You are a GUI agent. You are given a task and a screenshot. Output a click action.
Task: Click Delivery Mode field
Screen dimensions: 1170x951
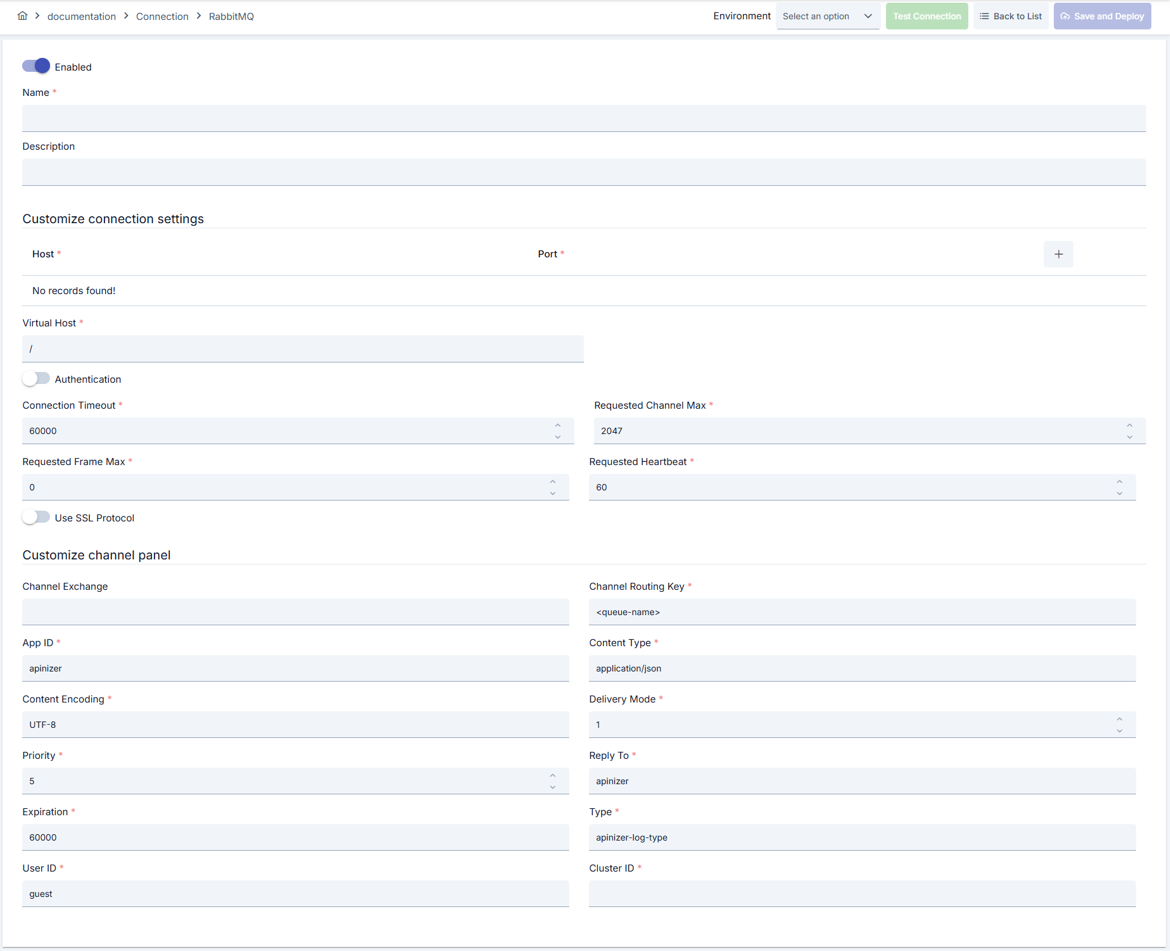[x=862, y=725]
